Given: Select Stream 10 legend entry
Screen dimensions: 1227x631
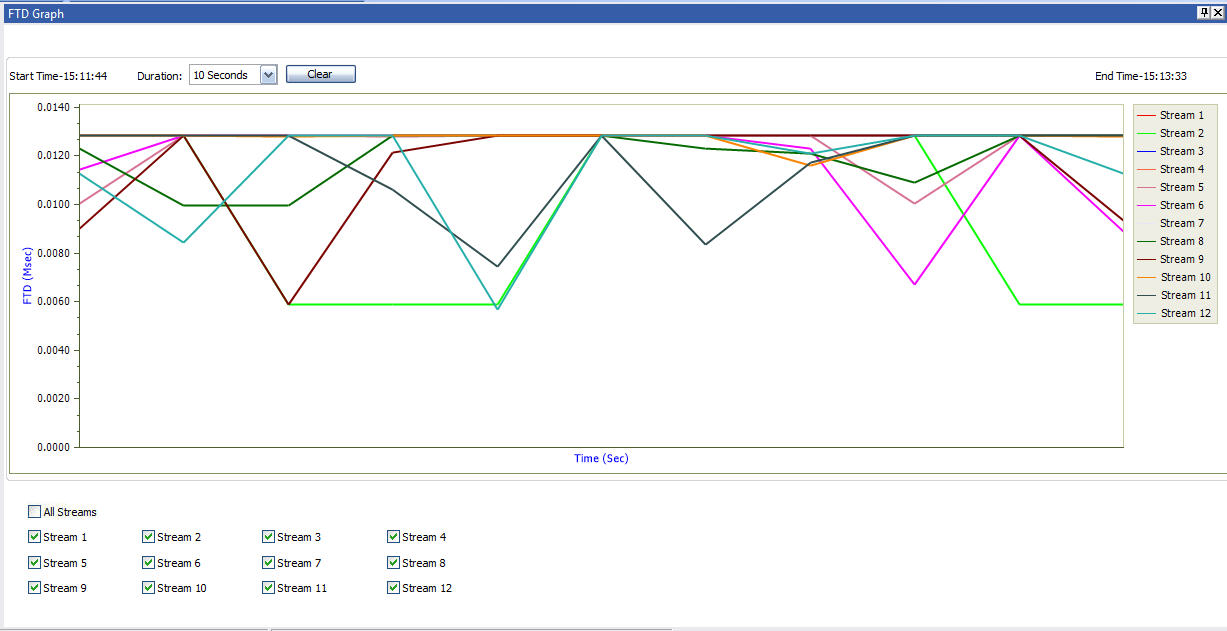Looking at the screenshot, I should (1176, 277).
